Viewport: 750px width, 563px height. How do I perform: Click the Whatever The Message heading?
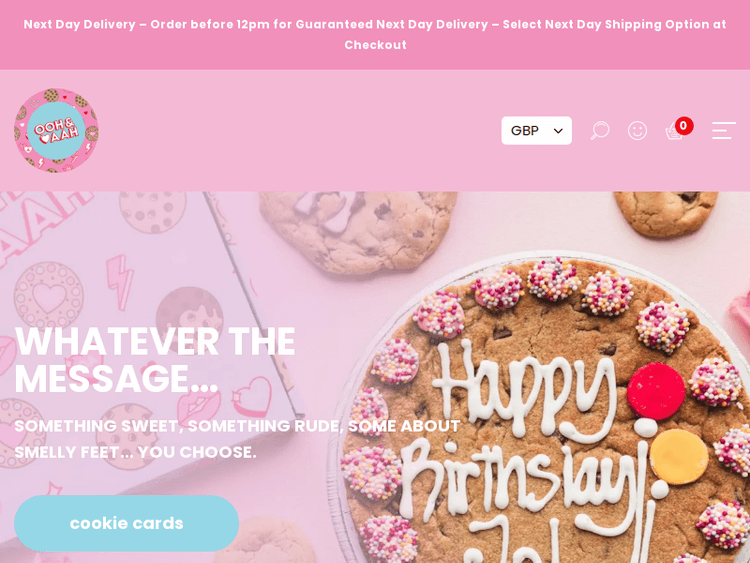(x=154, y=360)
